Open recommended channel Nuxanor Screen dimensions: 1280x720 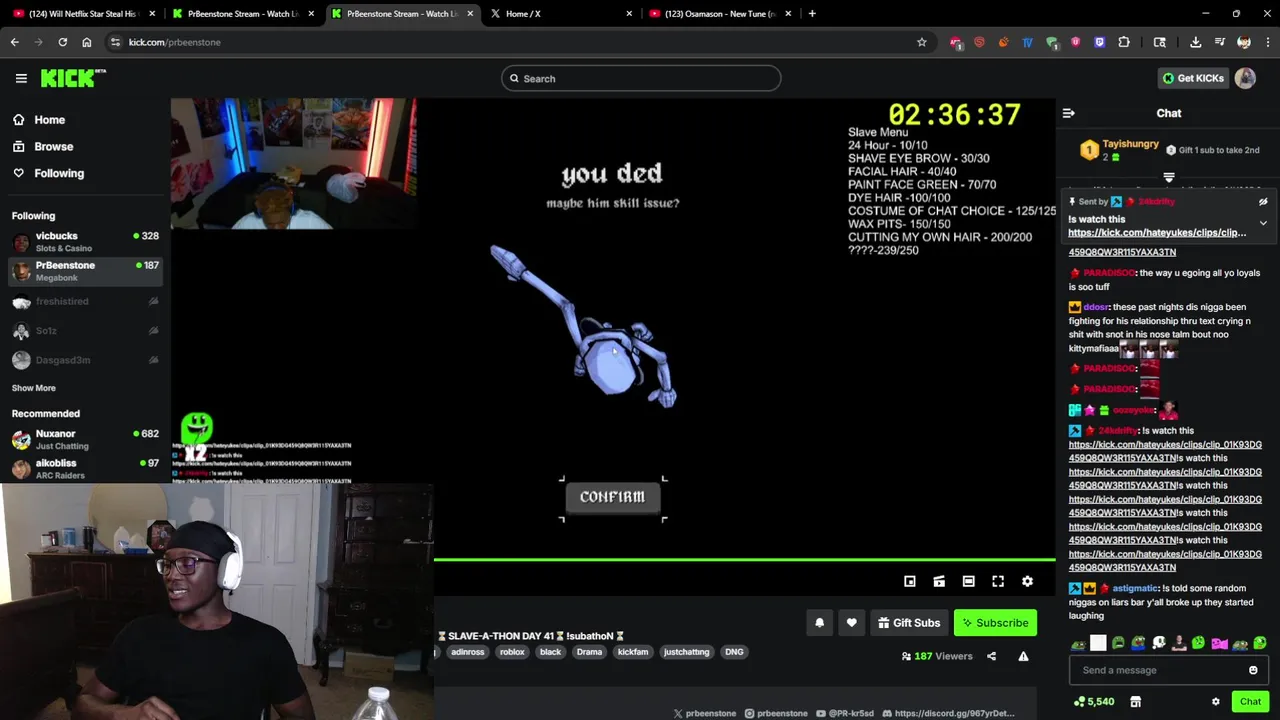click(85, 439)
